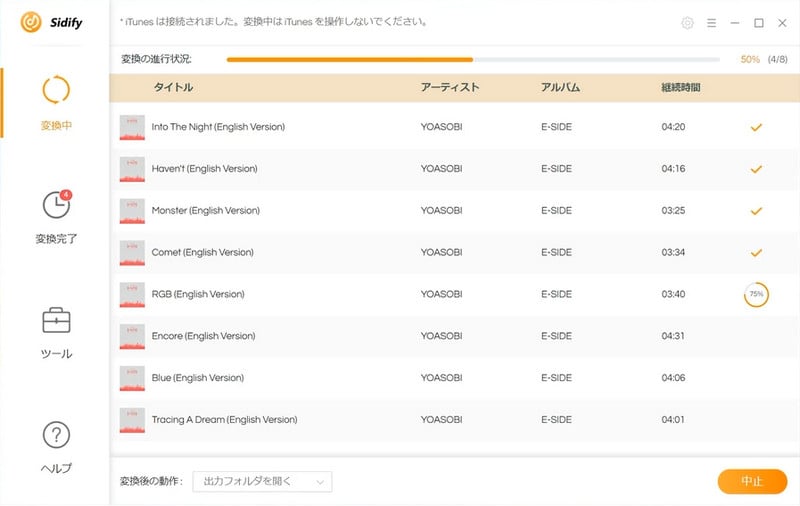This screenshot has width=800, height=506.
Task: Click checkmark for Comet row
Action: pos(756,252)
